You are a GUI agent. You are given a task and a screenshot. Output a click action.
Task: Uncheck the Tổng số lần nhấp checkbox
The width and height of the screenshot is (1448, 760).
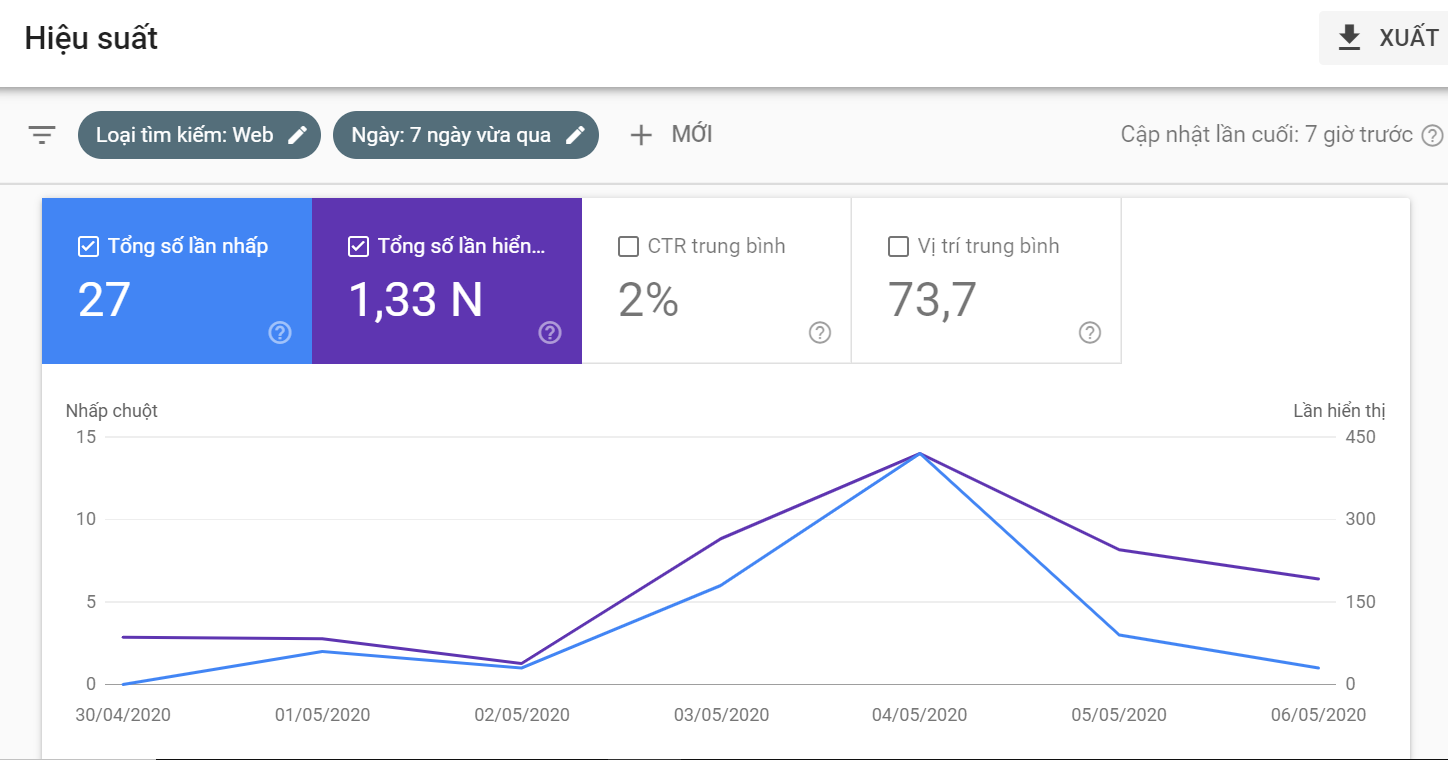(88, 246)
